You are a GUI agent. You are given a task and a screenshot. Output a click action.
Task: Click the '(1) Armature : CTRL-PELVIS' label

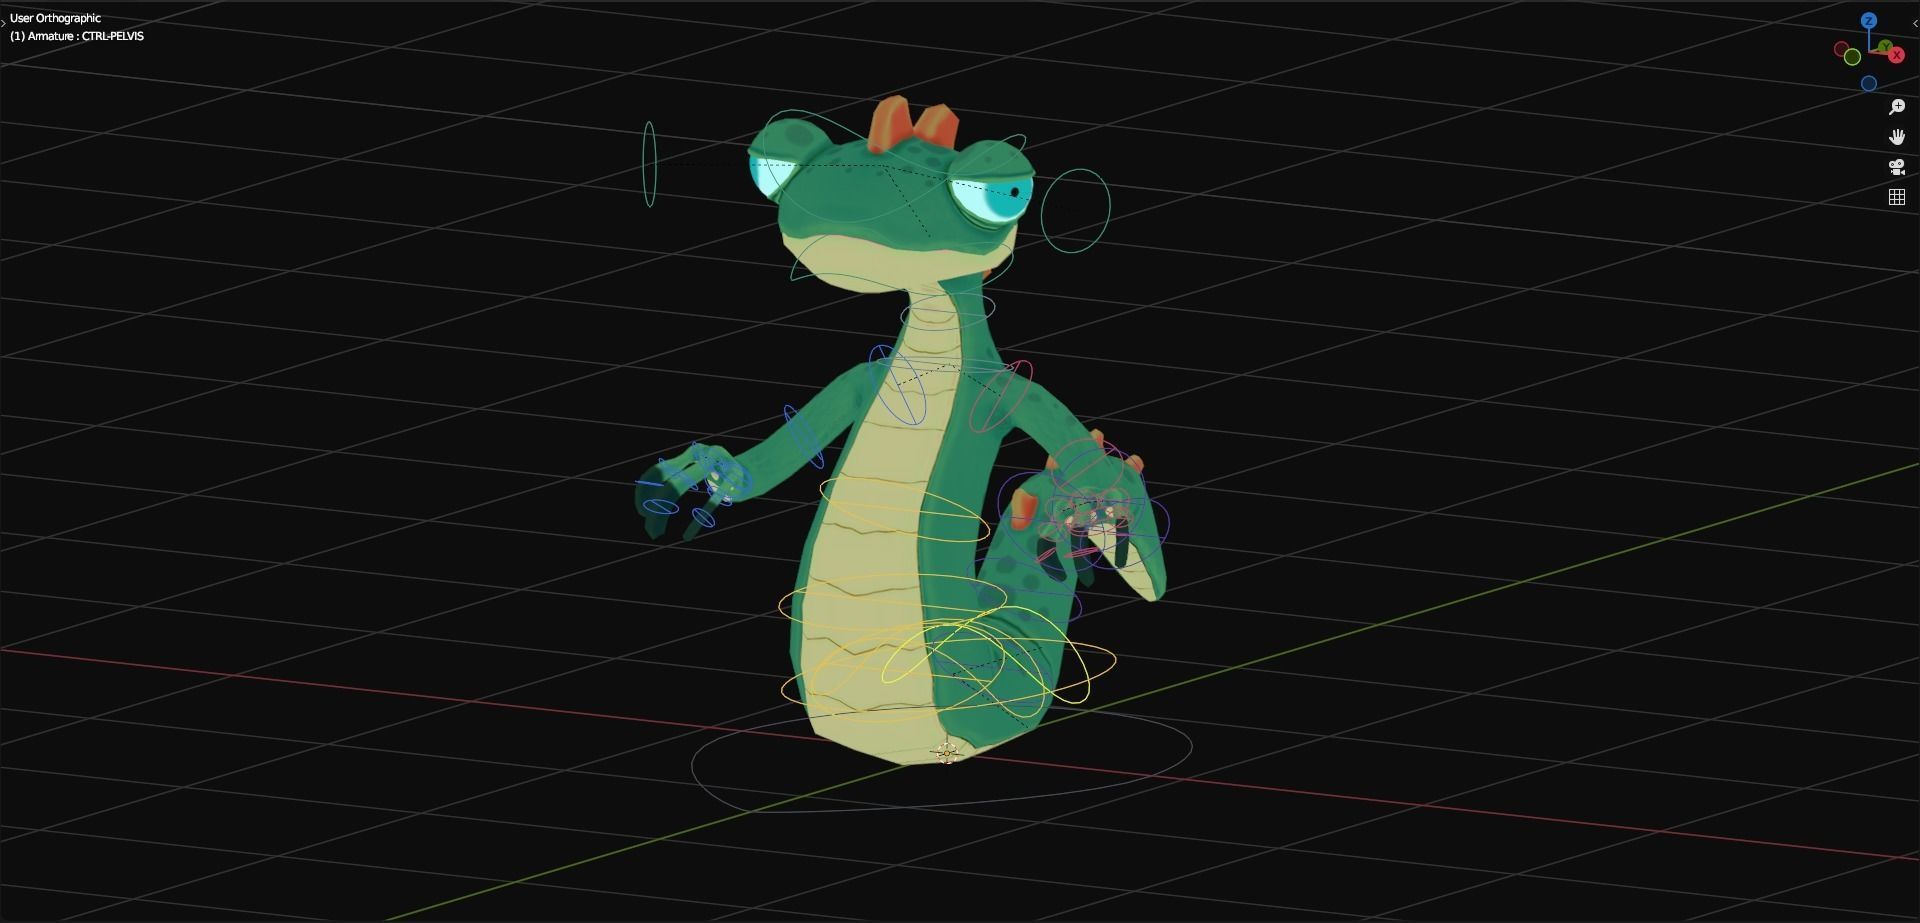click(x=77, y=36)
